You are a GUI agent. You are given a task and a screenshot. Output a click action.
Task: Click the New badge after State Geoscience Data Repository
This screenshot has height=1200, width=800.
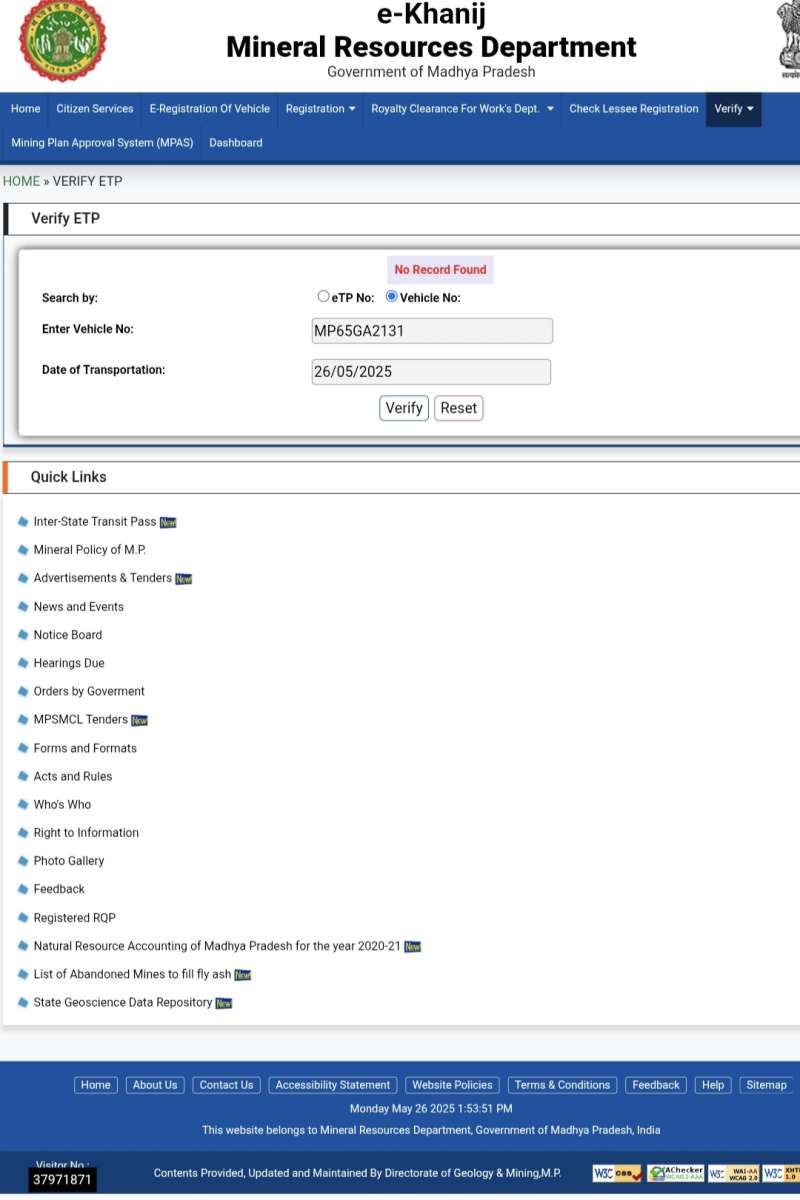click(224, 1003)
